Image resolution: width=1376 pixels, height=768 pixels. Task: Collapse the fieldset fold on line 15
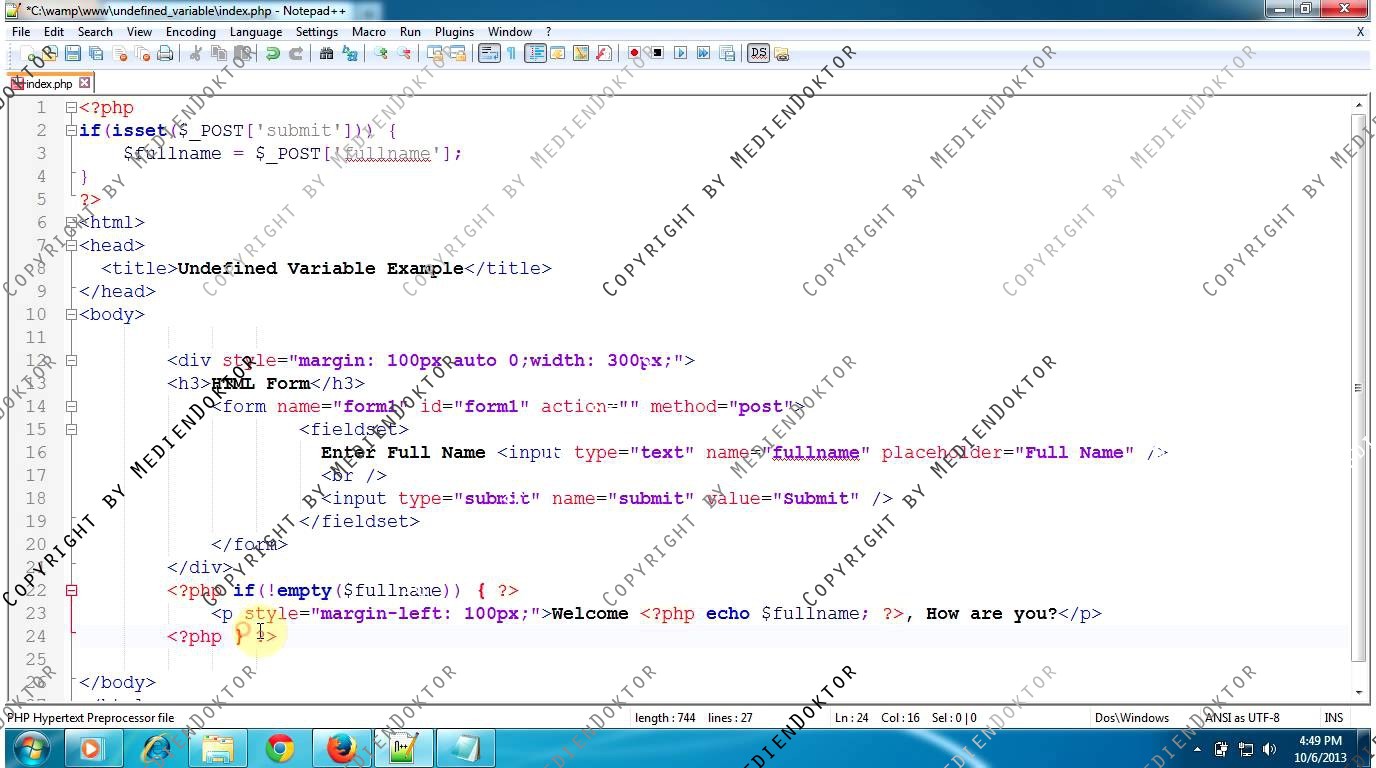pyautogui.click(x=71, y=429)
